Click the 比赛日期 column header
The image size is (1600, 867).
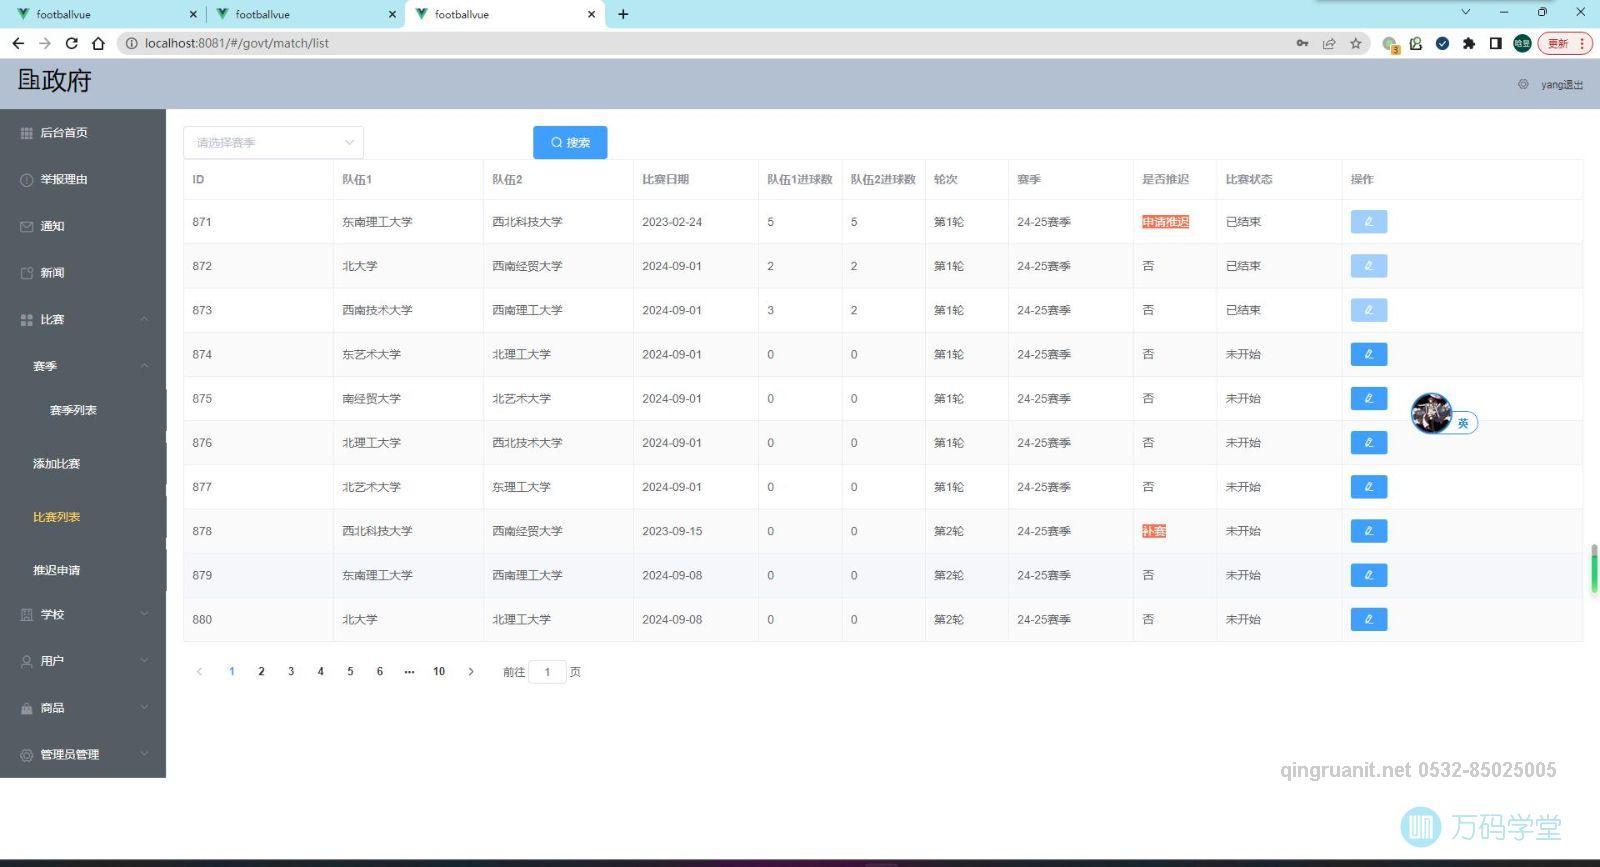point(665,180)
